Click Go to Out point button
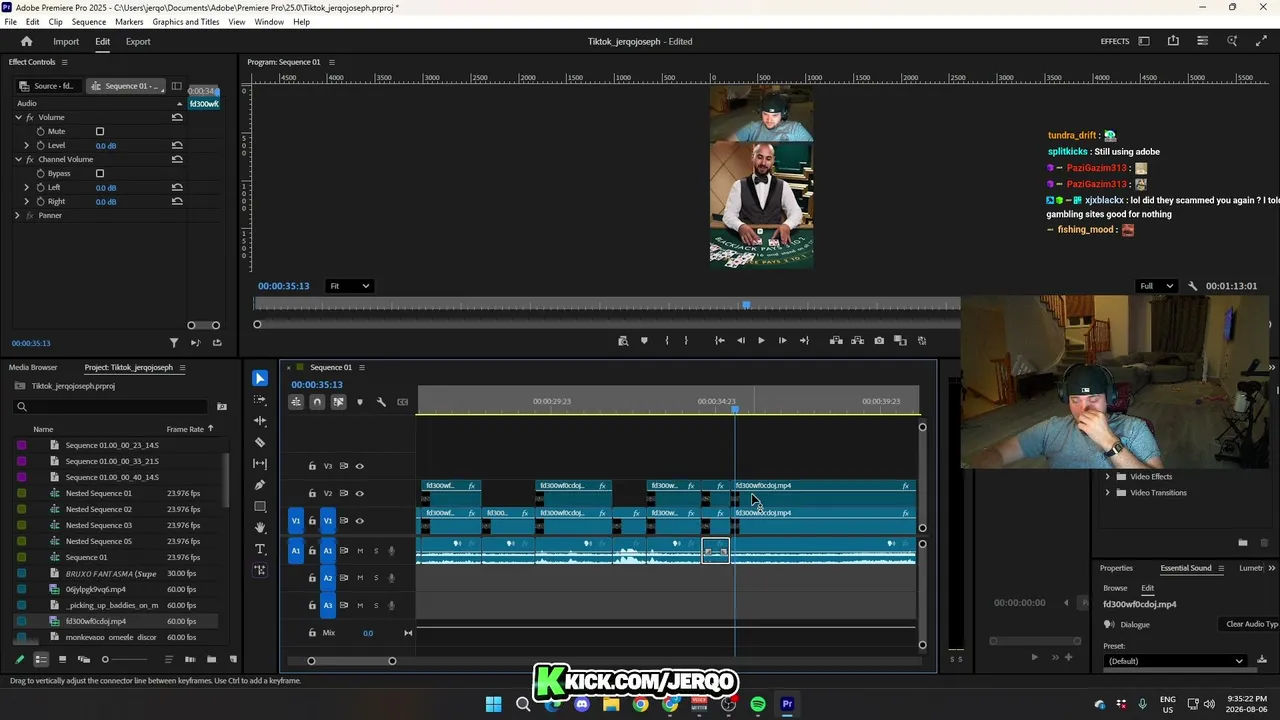Screen dimensions: 1280x720 [x=804, y=341]
